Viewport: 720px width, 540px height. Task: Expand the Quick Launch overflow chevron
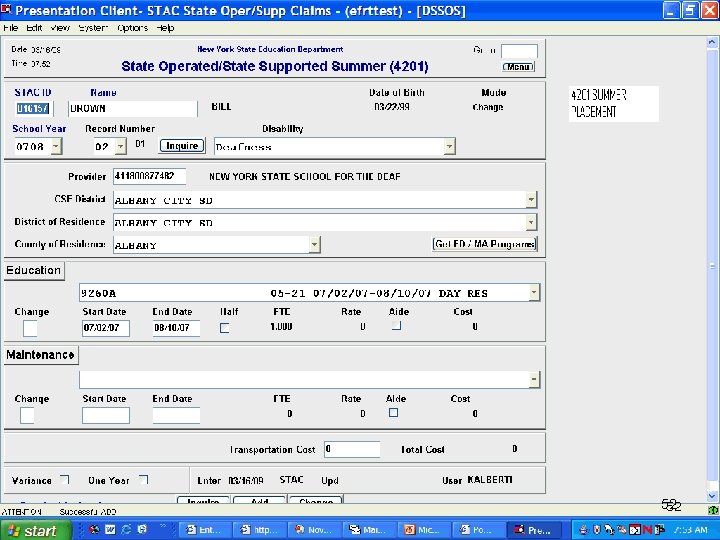(163, 526)
